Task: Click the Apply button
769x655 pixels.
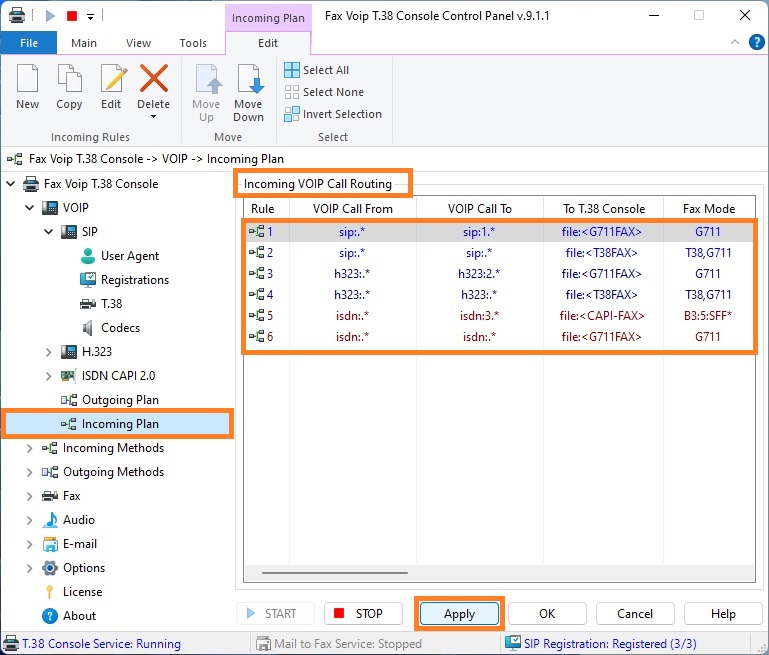Action: tap(459, 614)
